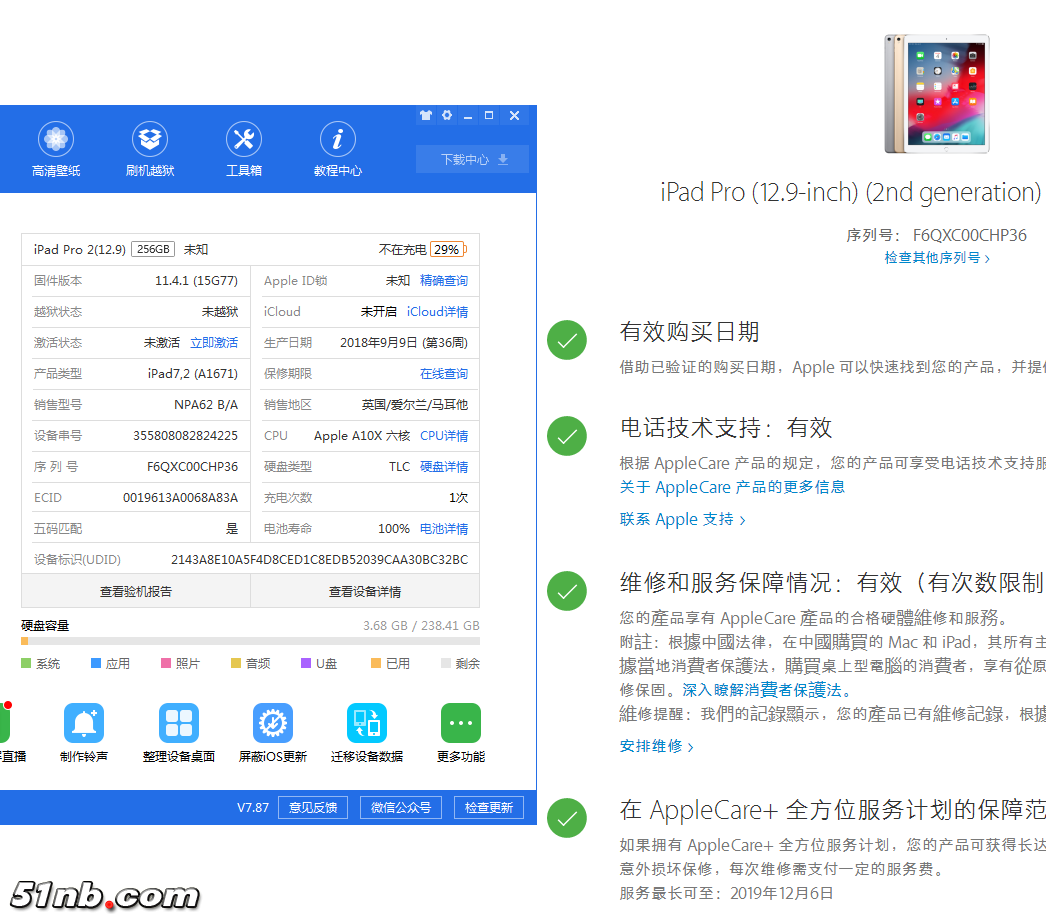Open the settings gear in the title bar

point(446,115)
